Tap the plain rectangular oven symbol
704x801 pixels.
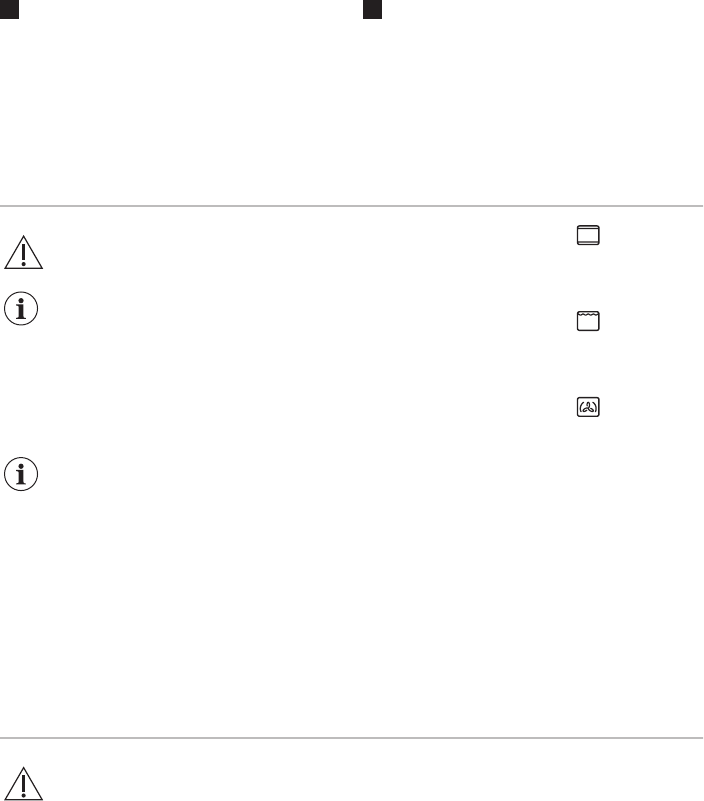[588, 235]
